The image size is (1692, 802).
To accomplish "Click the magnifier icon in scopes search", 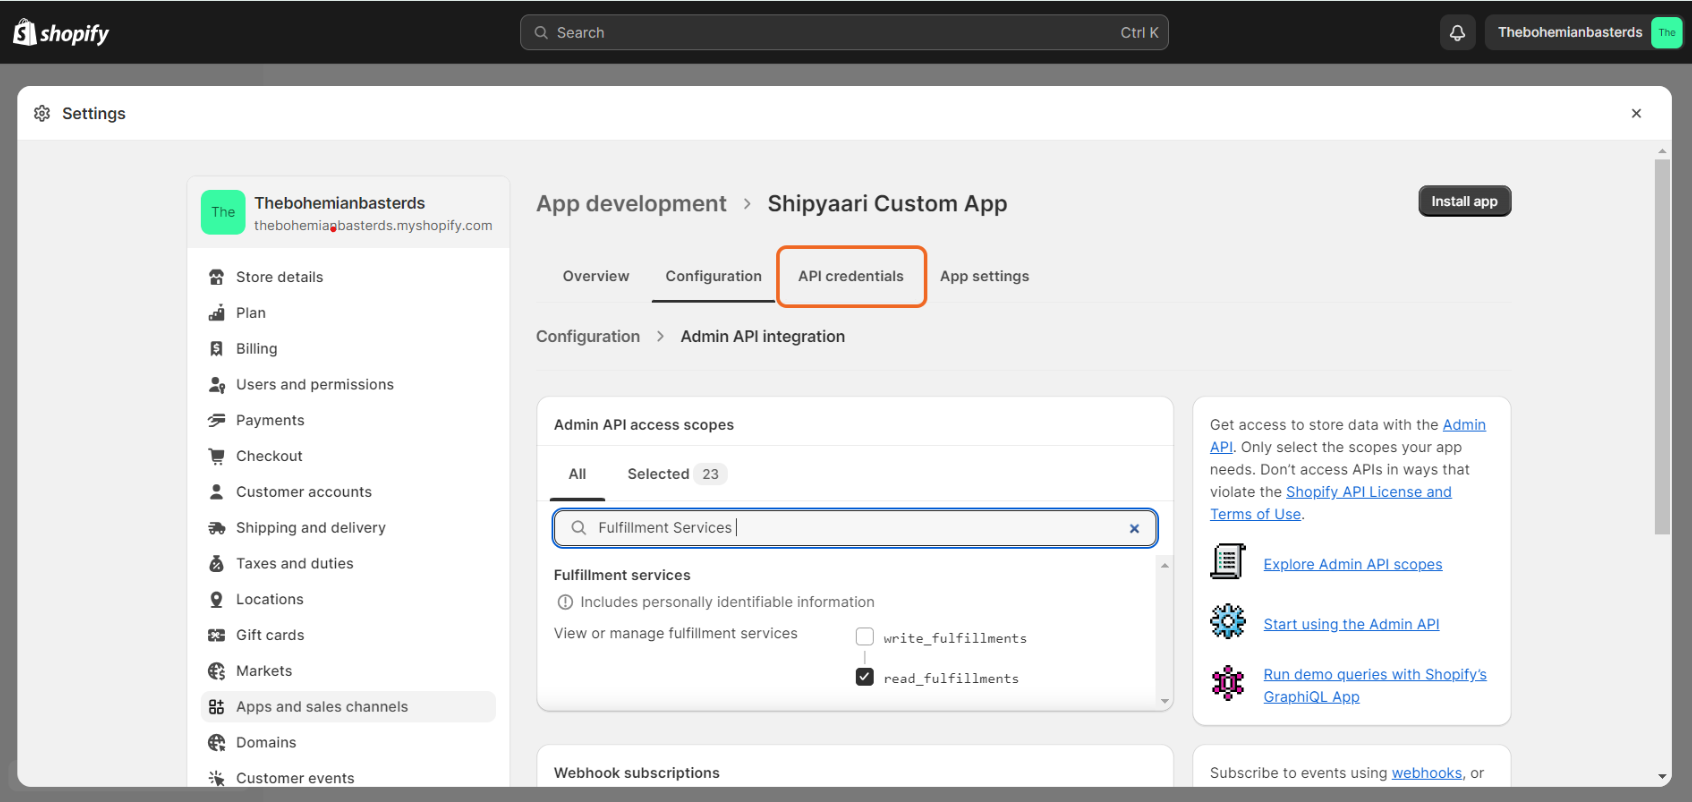I will [x=578, y=528].
